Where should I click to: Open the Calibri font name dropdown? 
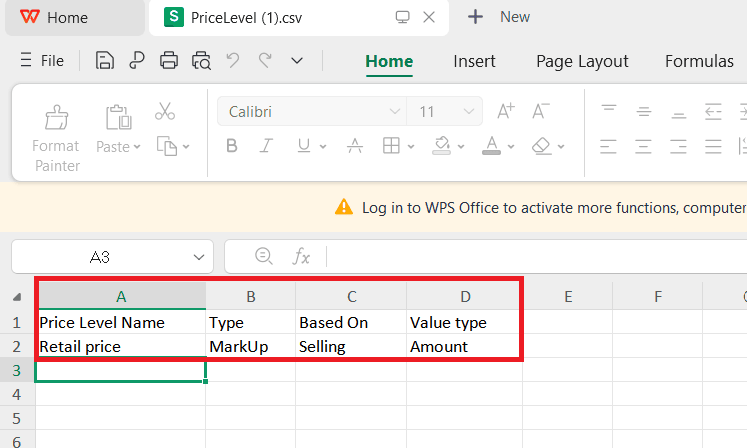pyautogui.click(x=393, y=112)
